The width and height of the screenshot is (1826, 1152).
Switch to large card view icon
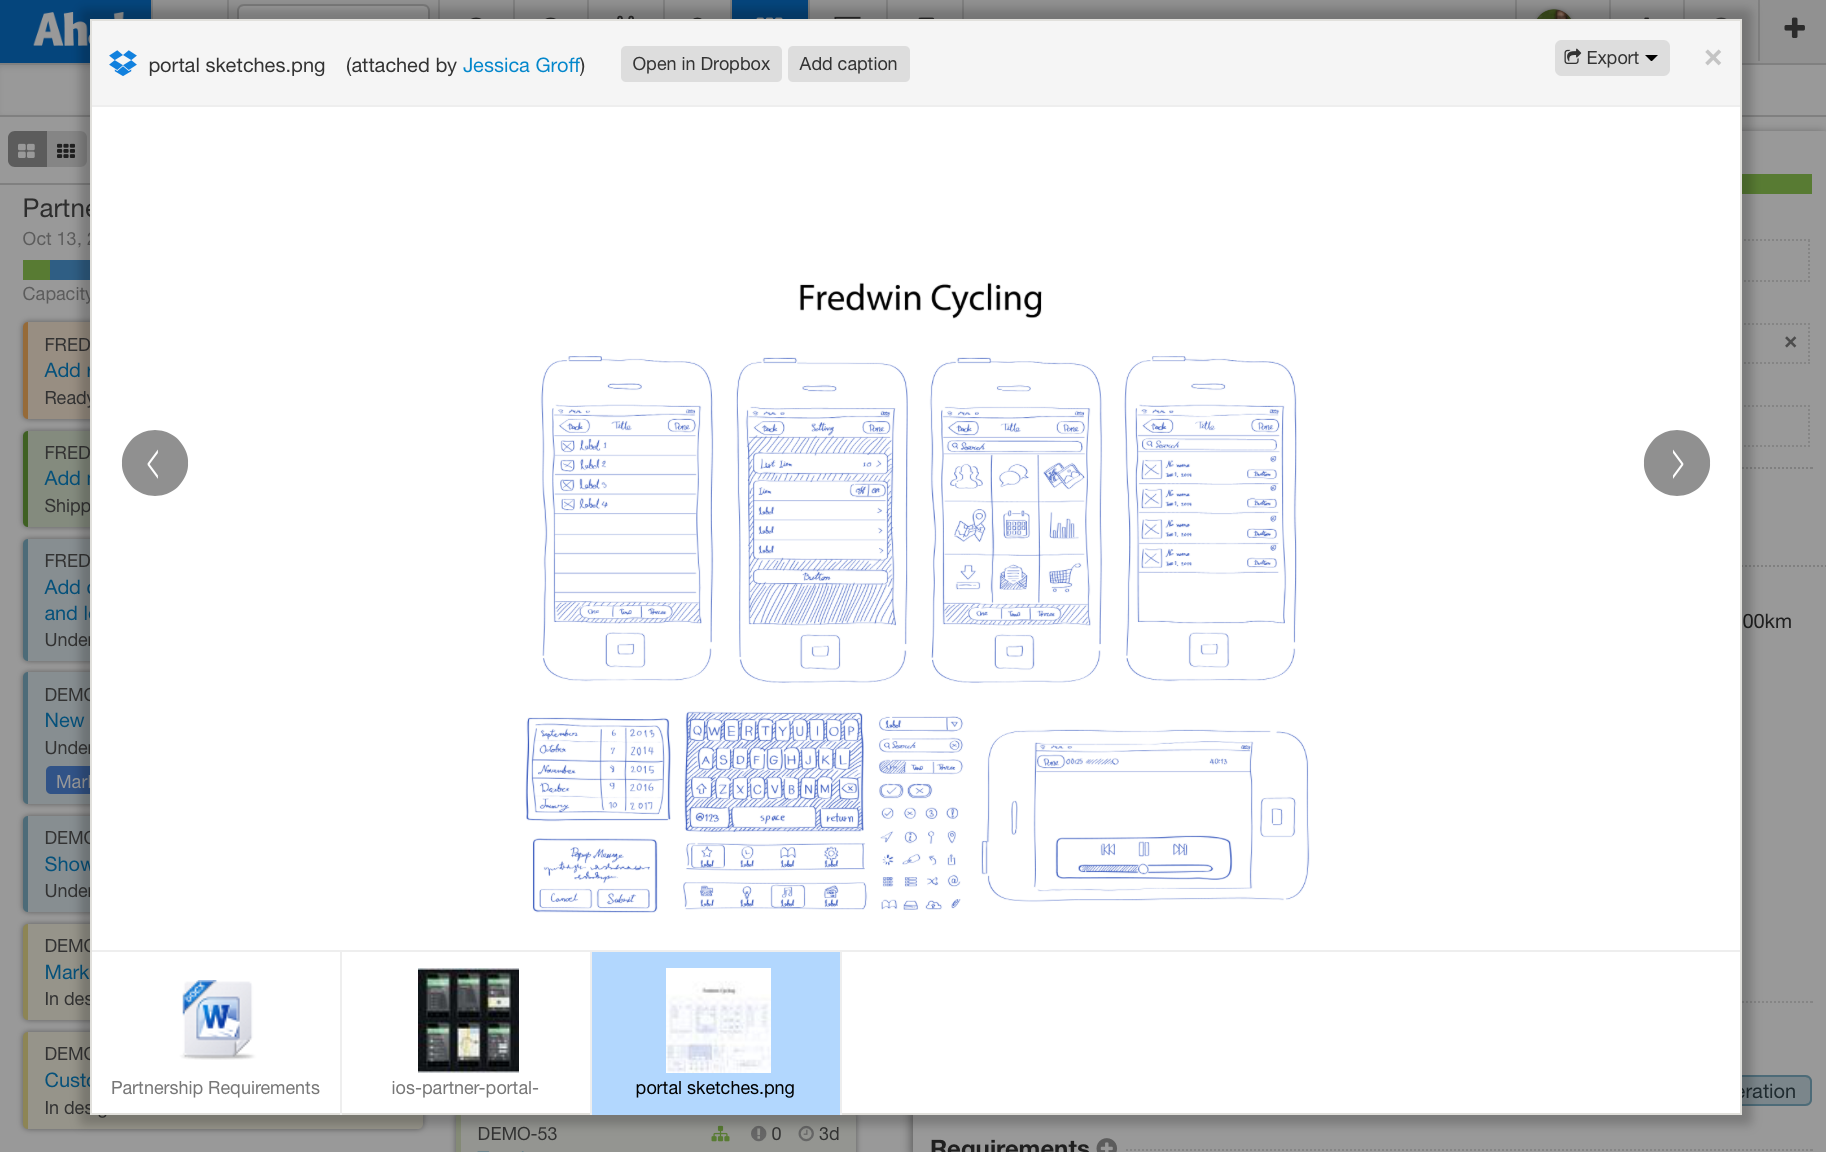point(27,151)
